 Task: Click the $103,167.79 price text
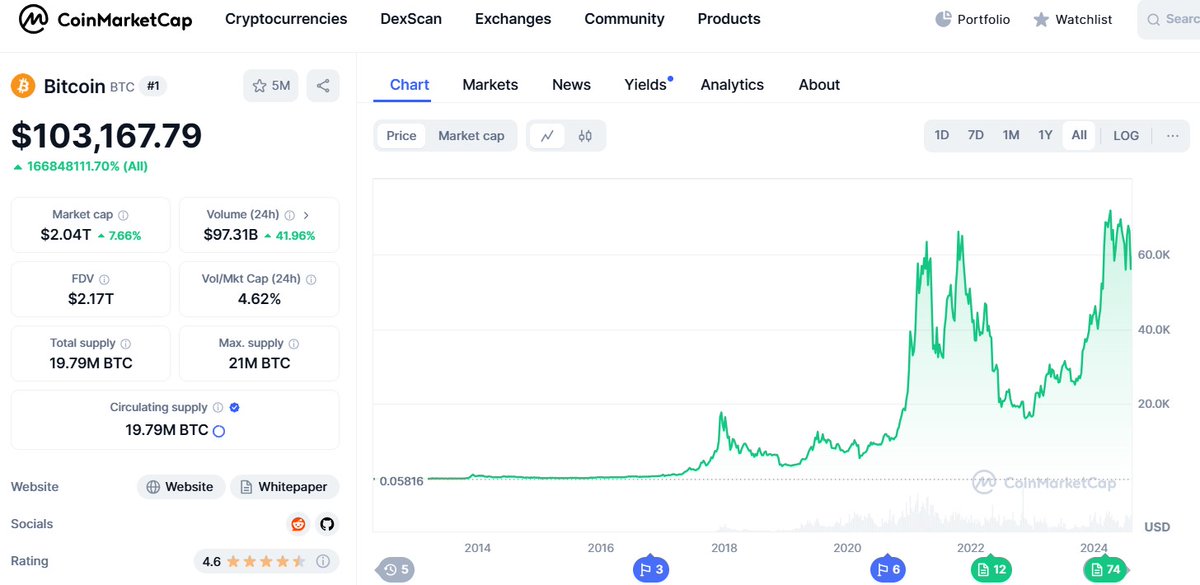pyautogui.click(x=107, y=136)
